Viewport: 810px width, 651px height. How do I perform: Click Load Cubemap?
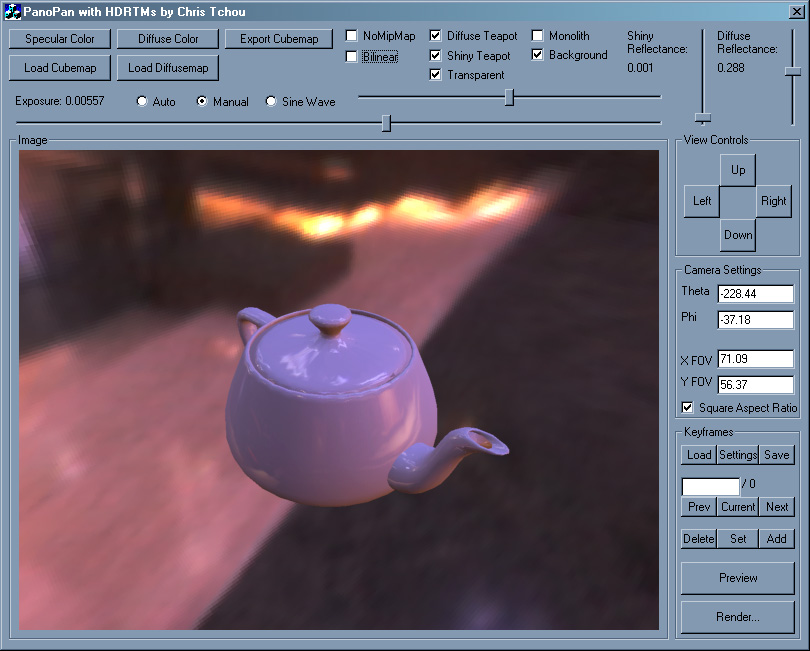[60, 68]
